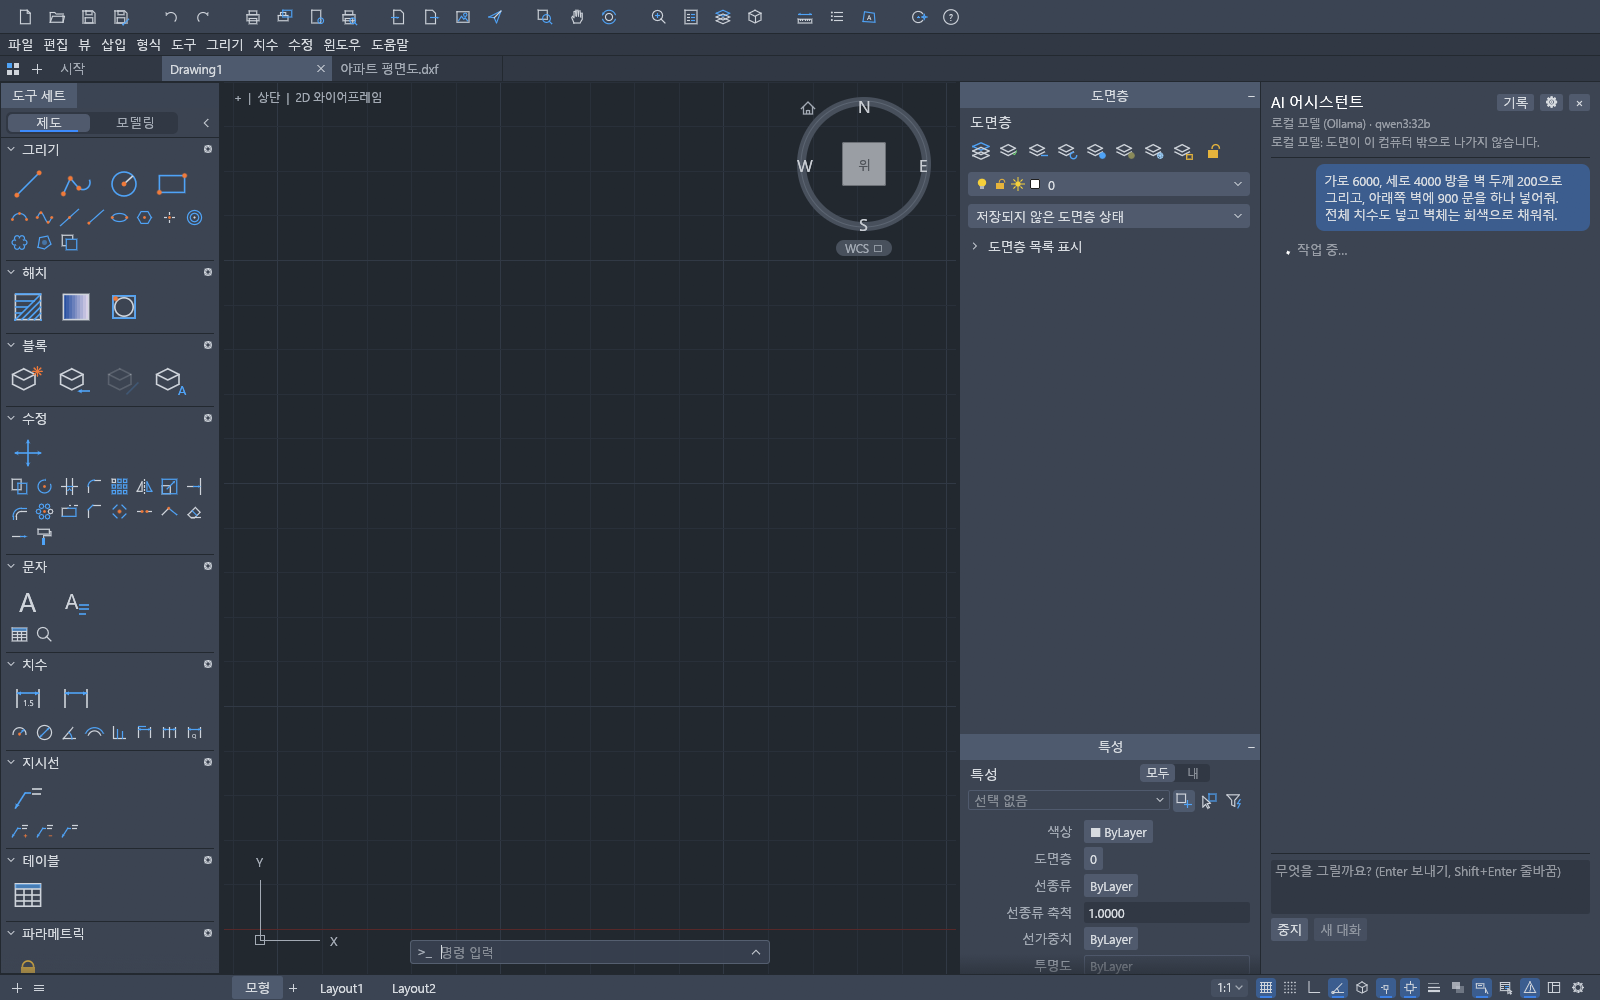The width and height of the screenshot is (1600, 1000).
Task: Collapse the 해치 section
Action: click(11, 272)
